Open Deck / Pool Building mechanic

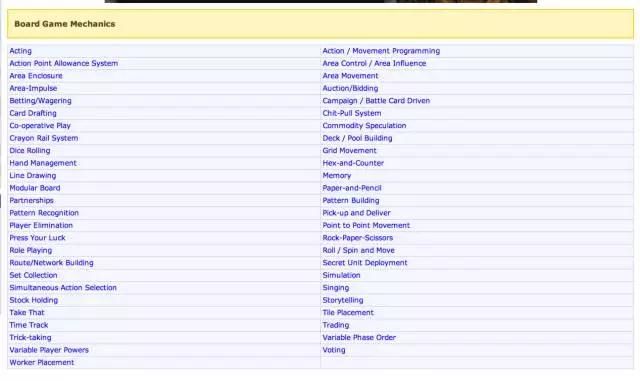pos(357,138)
